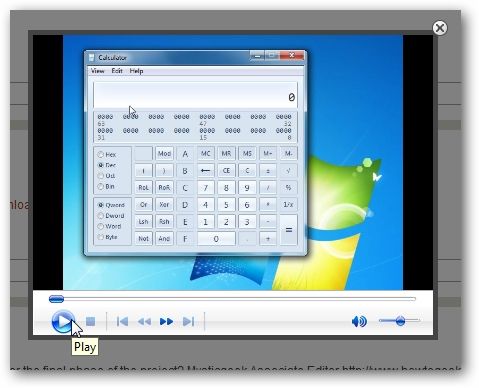Rewind the video

(144, 322)
